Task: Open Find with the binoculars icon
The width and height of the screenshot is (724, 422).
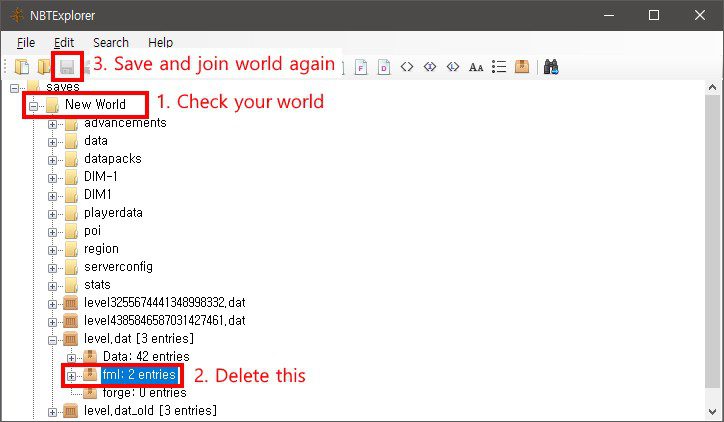Action: 551,67
